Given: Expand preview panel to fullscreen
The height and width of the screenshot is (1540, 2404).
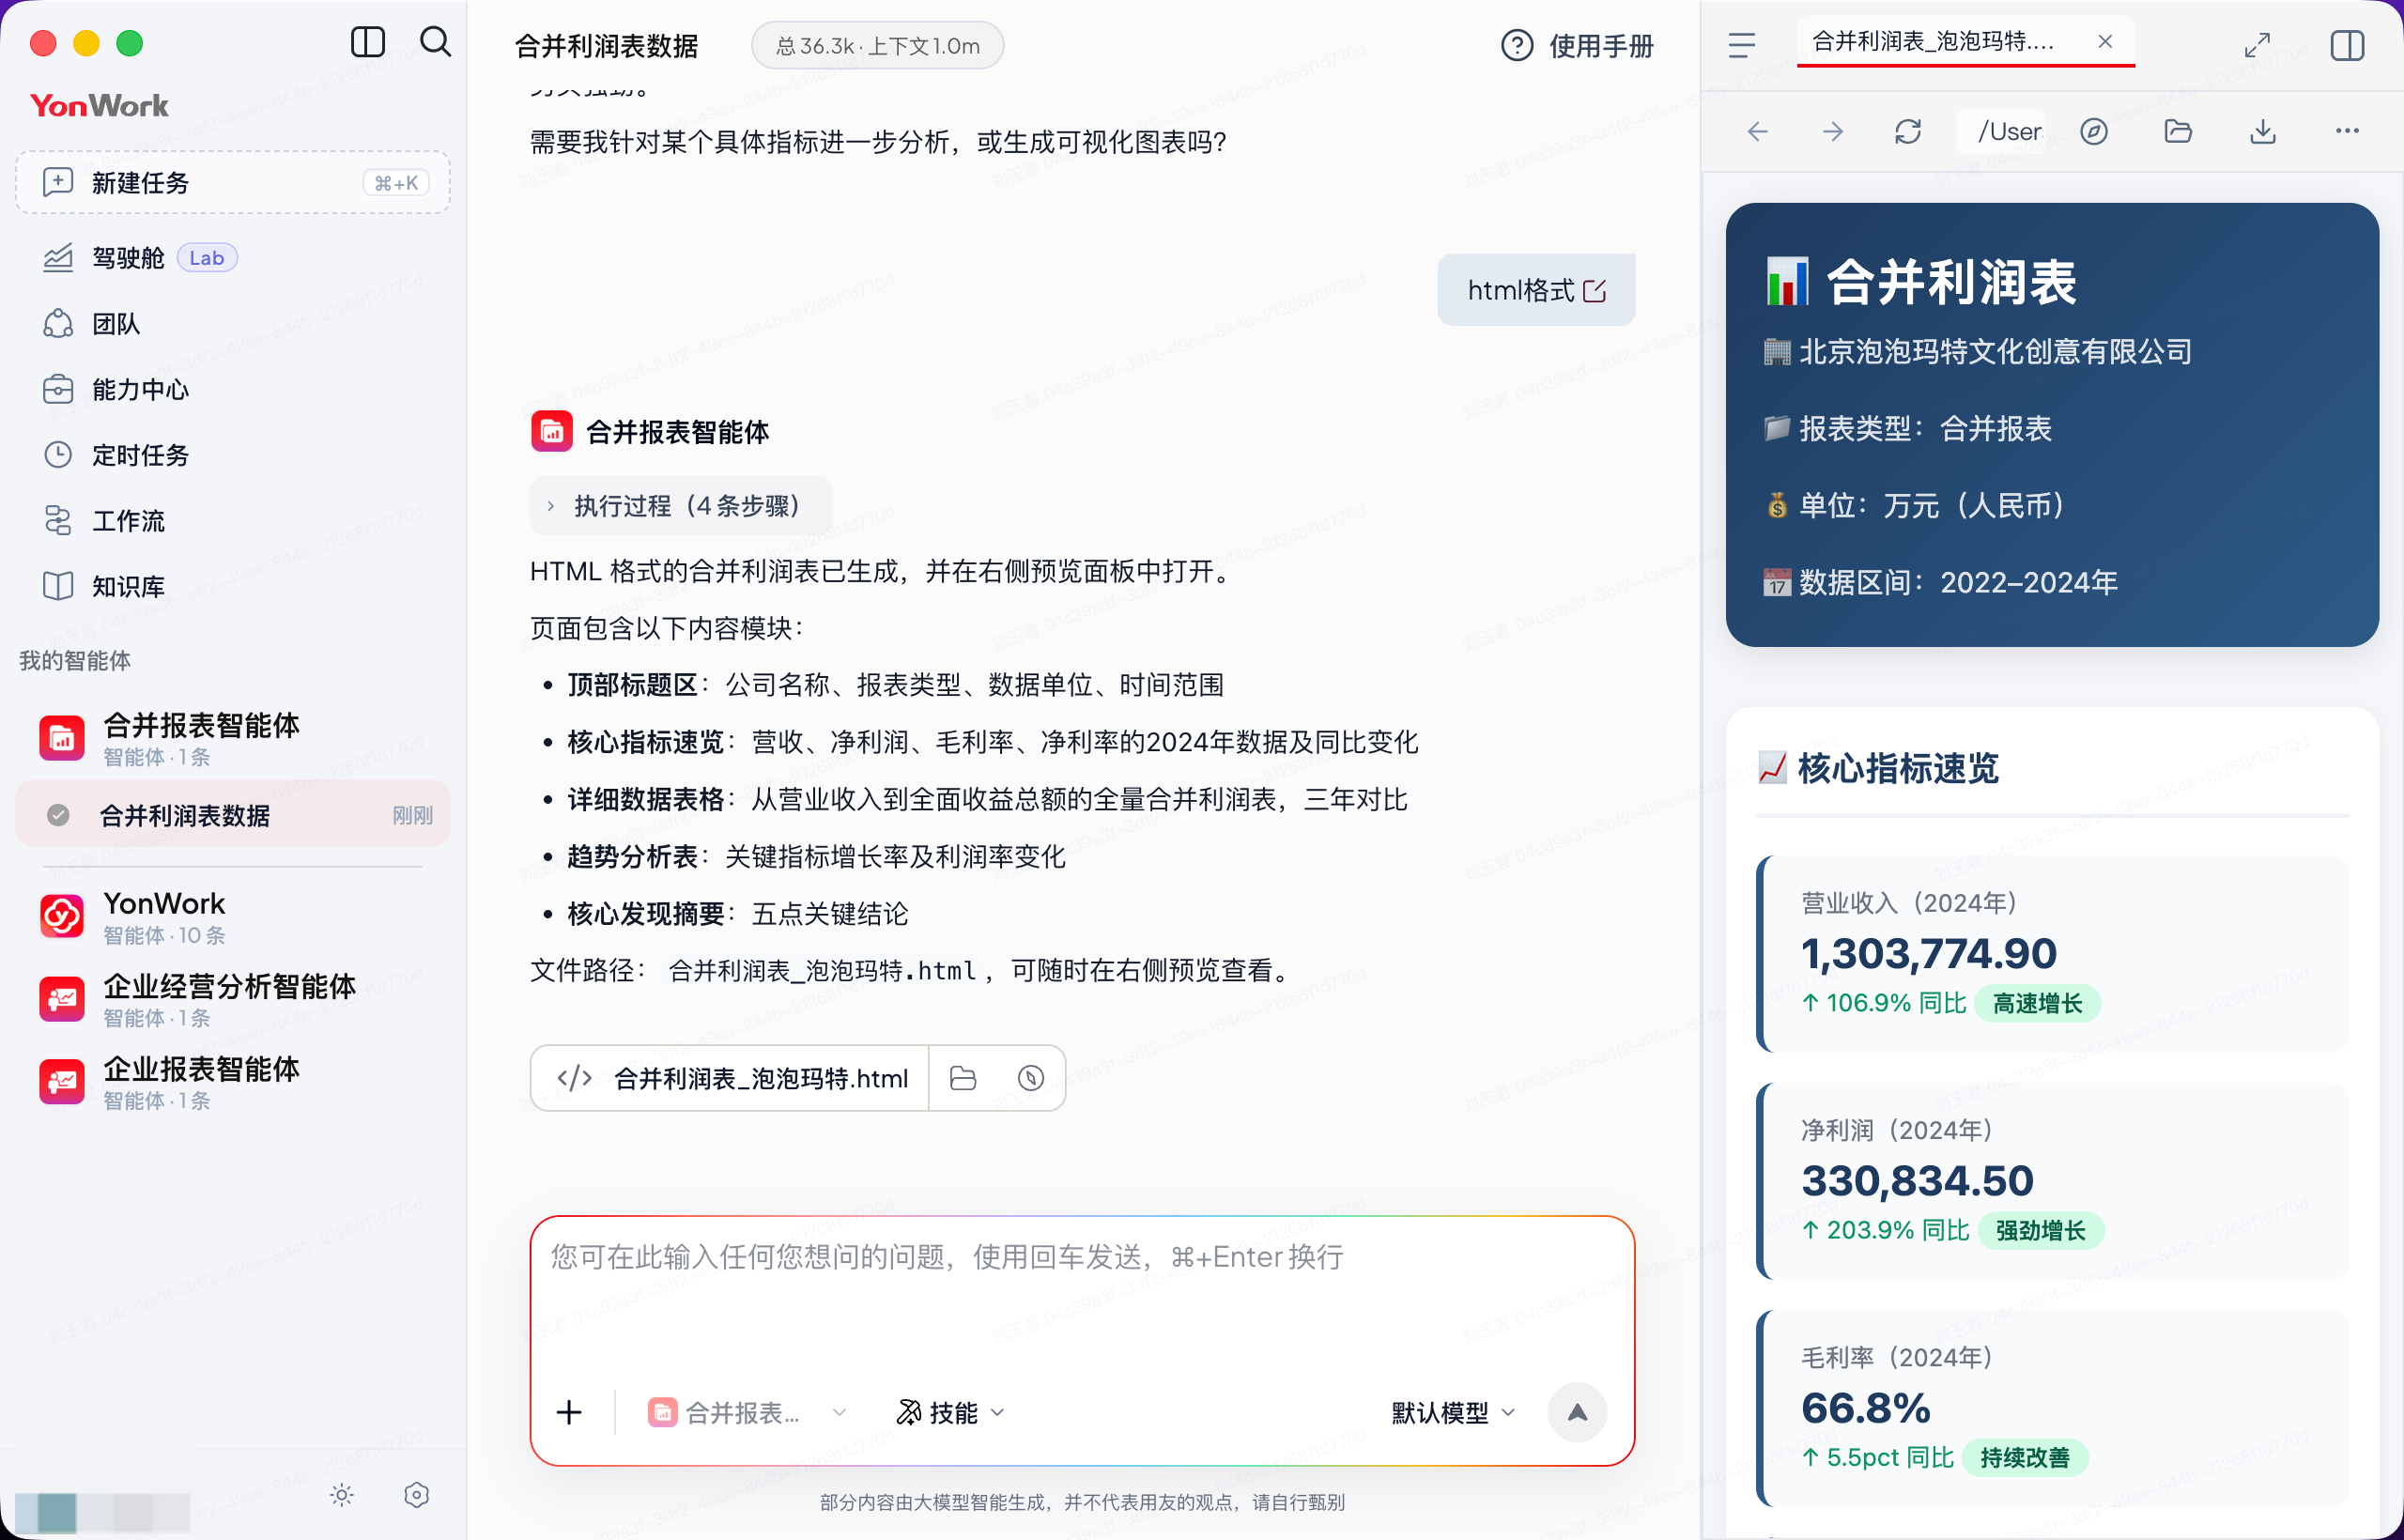Looking at the screenshot, I should coord(2257,45).
